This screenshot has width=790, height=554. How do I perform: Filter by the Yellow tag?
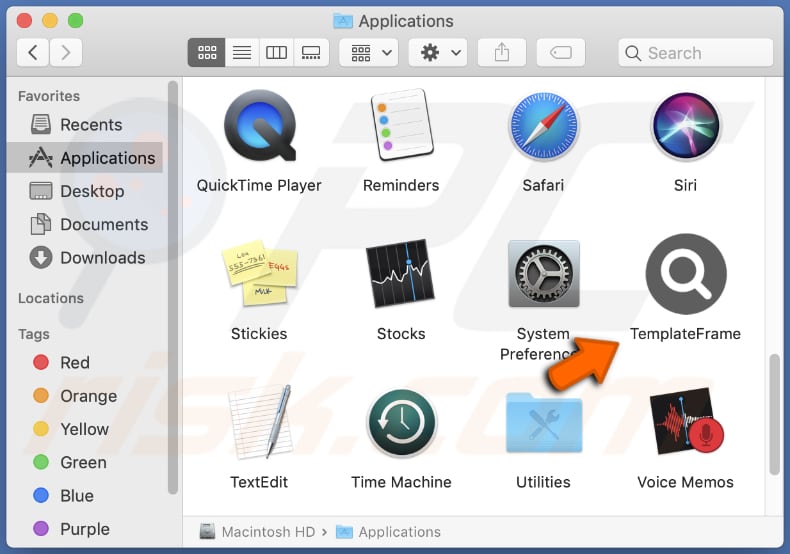[85, 429]
